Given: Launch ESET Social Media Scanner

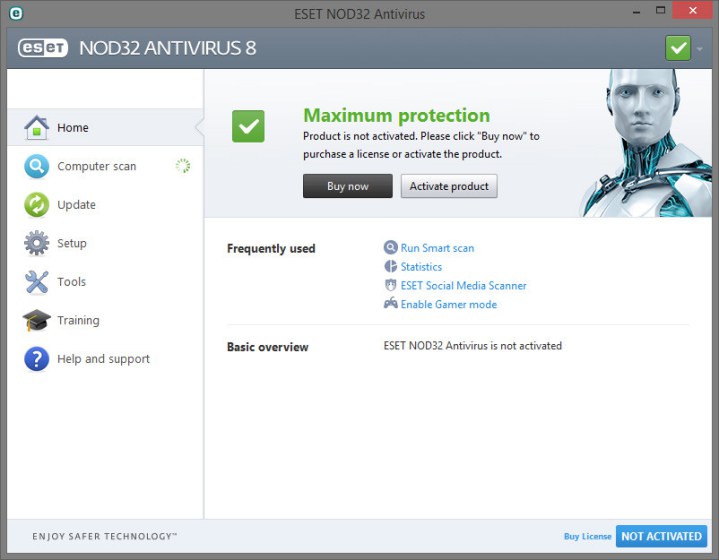Looking at the screenshot, I should point(463,286).
